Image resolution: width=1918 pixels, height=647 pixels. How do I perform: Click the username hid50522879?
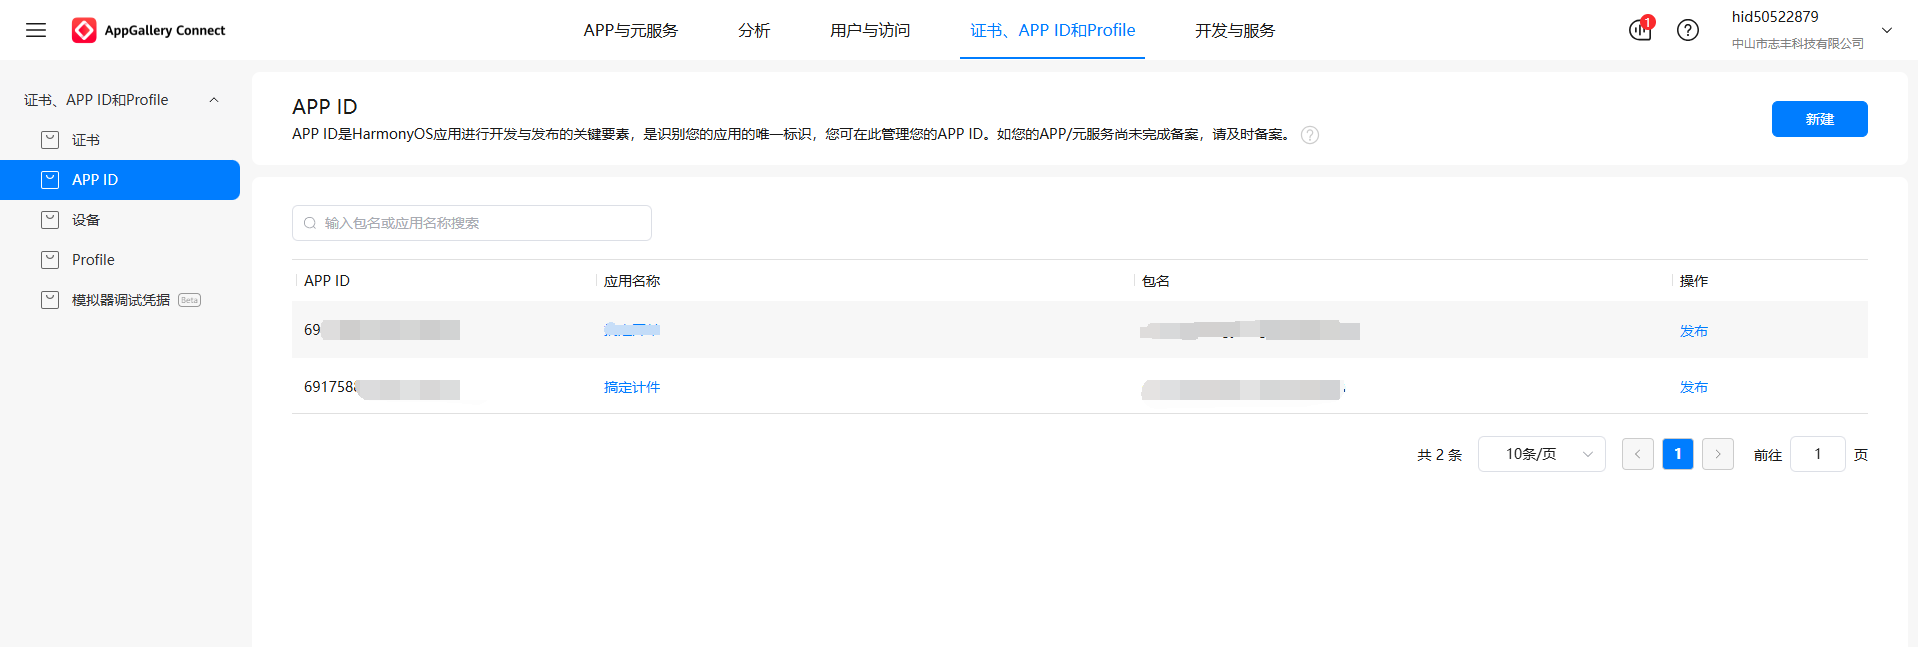[x=1775, y=17]
